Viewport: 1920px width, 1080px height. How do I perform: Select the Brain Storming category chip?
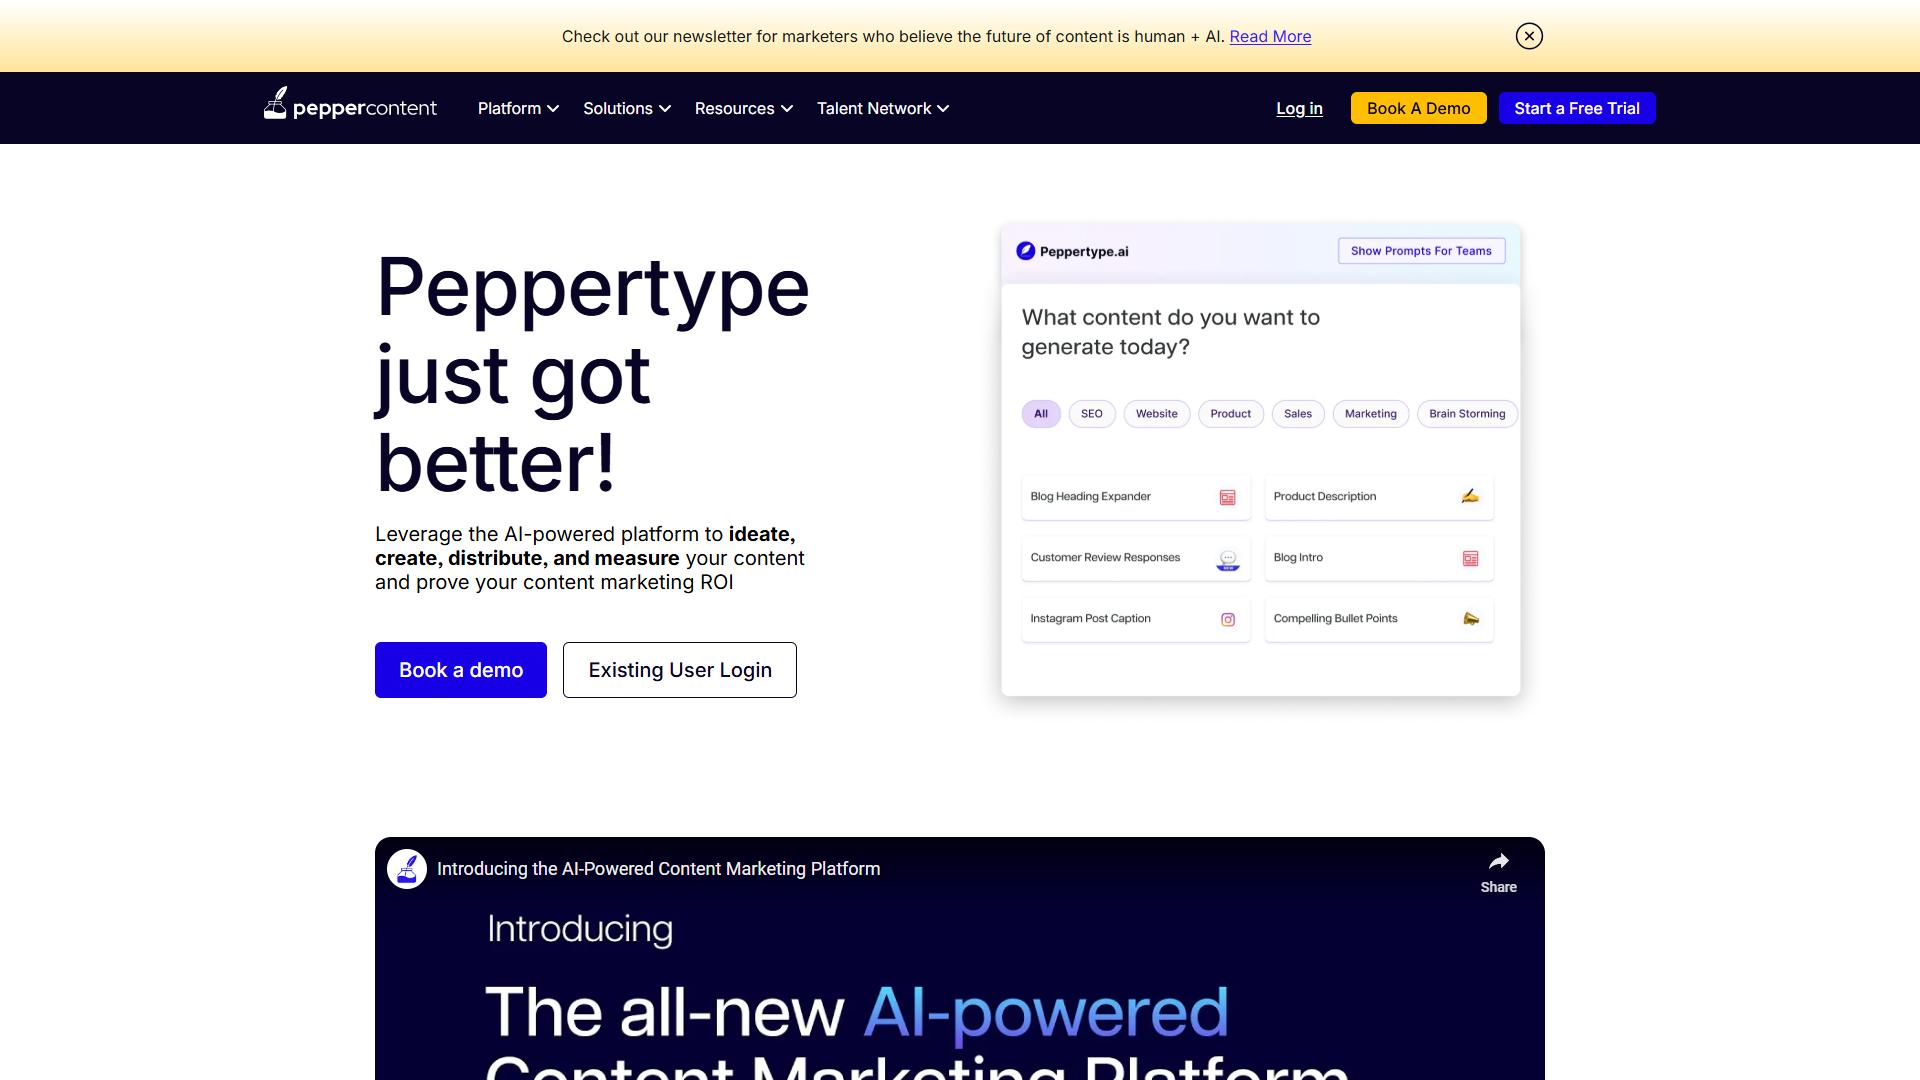click(x=1467, y=414)
